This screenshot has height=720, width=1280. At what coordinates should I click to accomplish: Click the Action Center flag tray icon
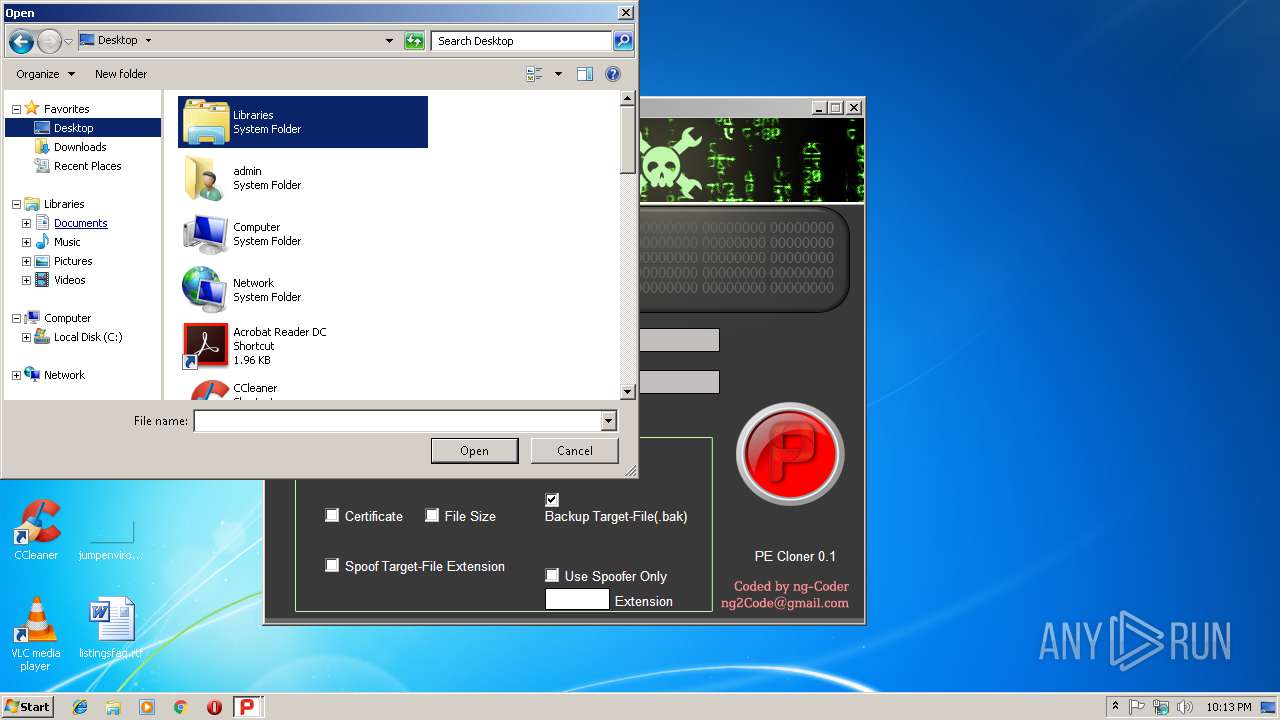tap(1137, 707)
